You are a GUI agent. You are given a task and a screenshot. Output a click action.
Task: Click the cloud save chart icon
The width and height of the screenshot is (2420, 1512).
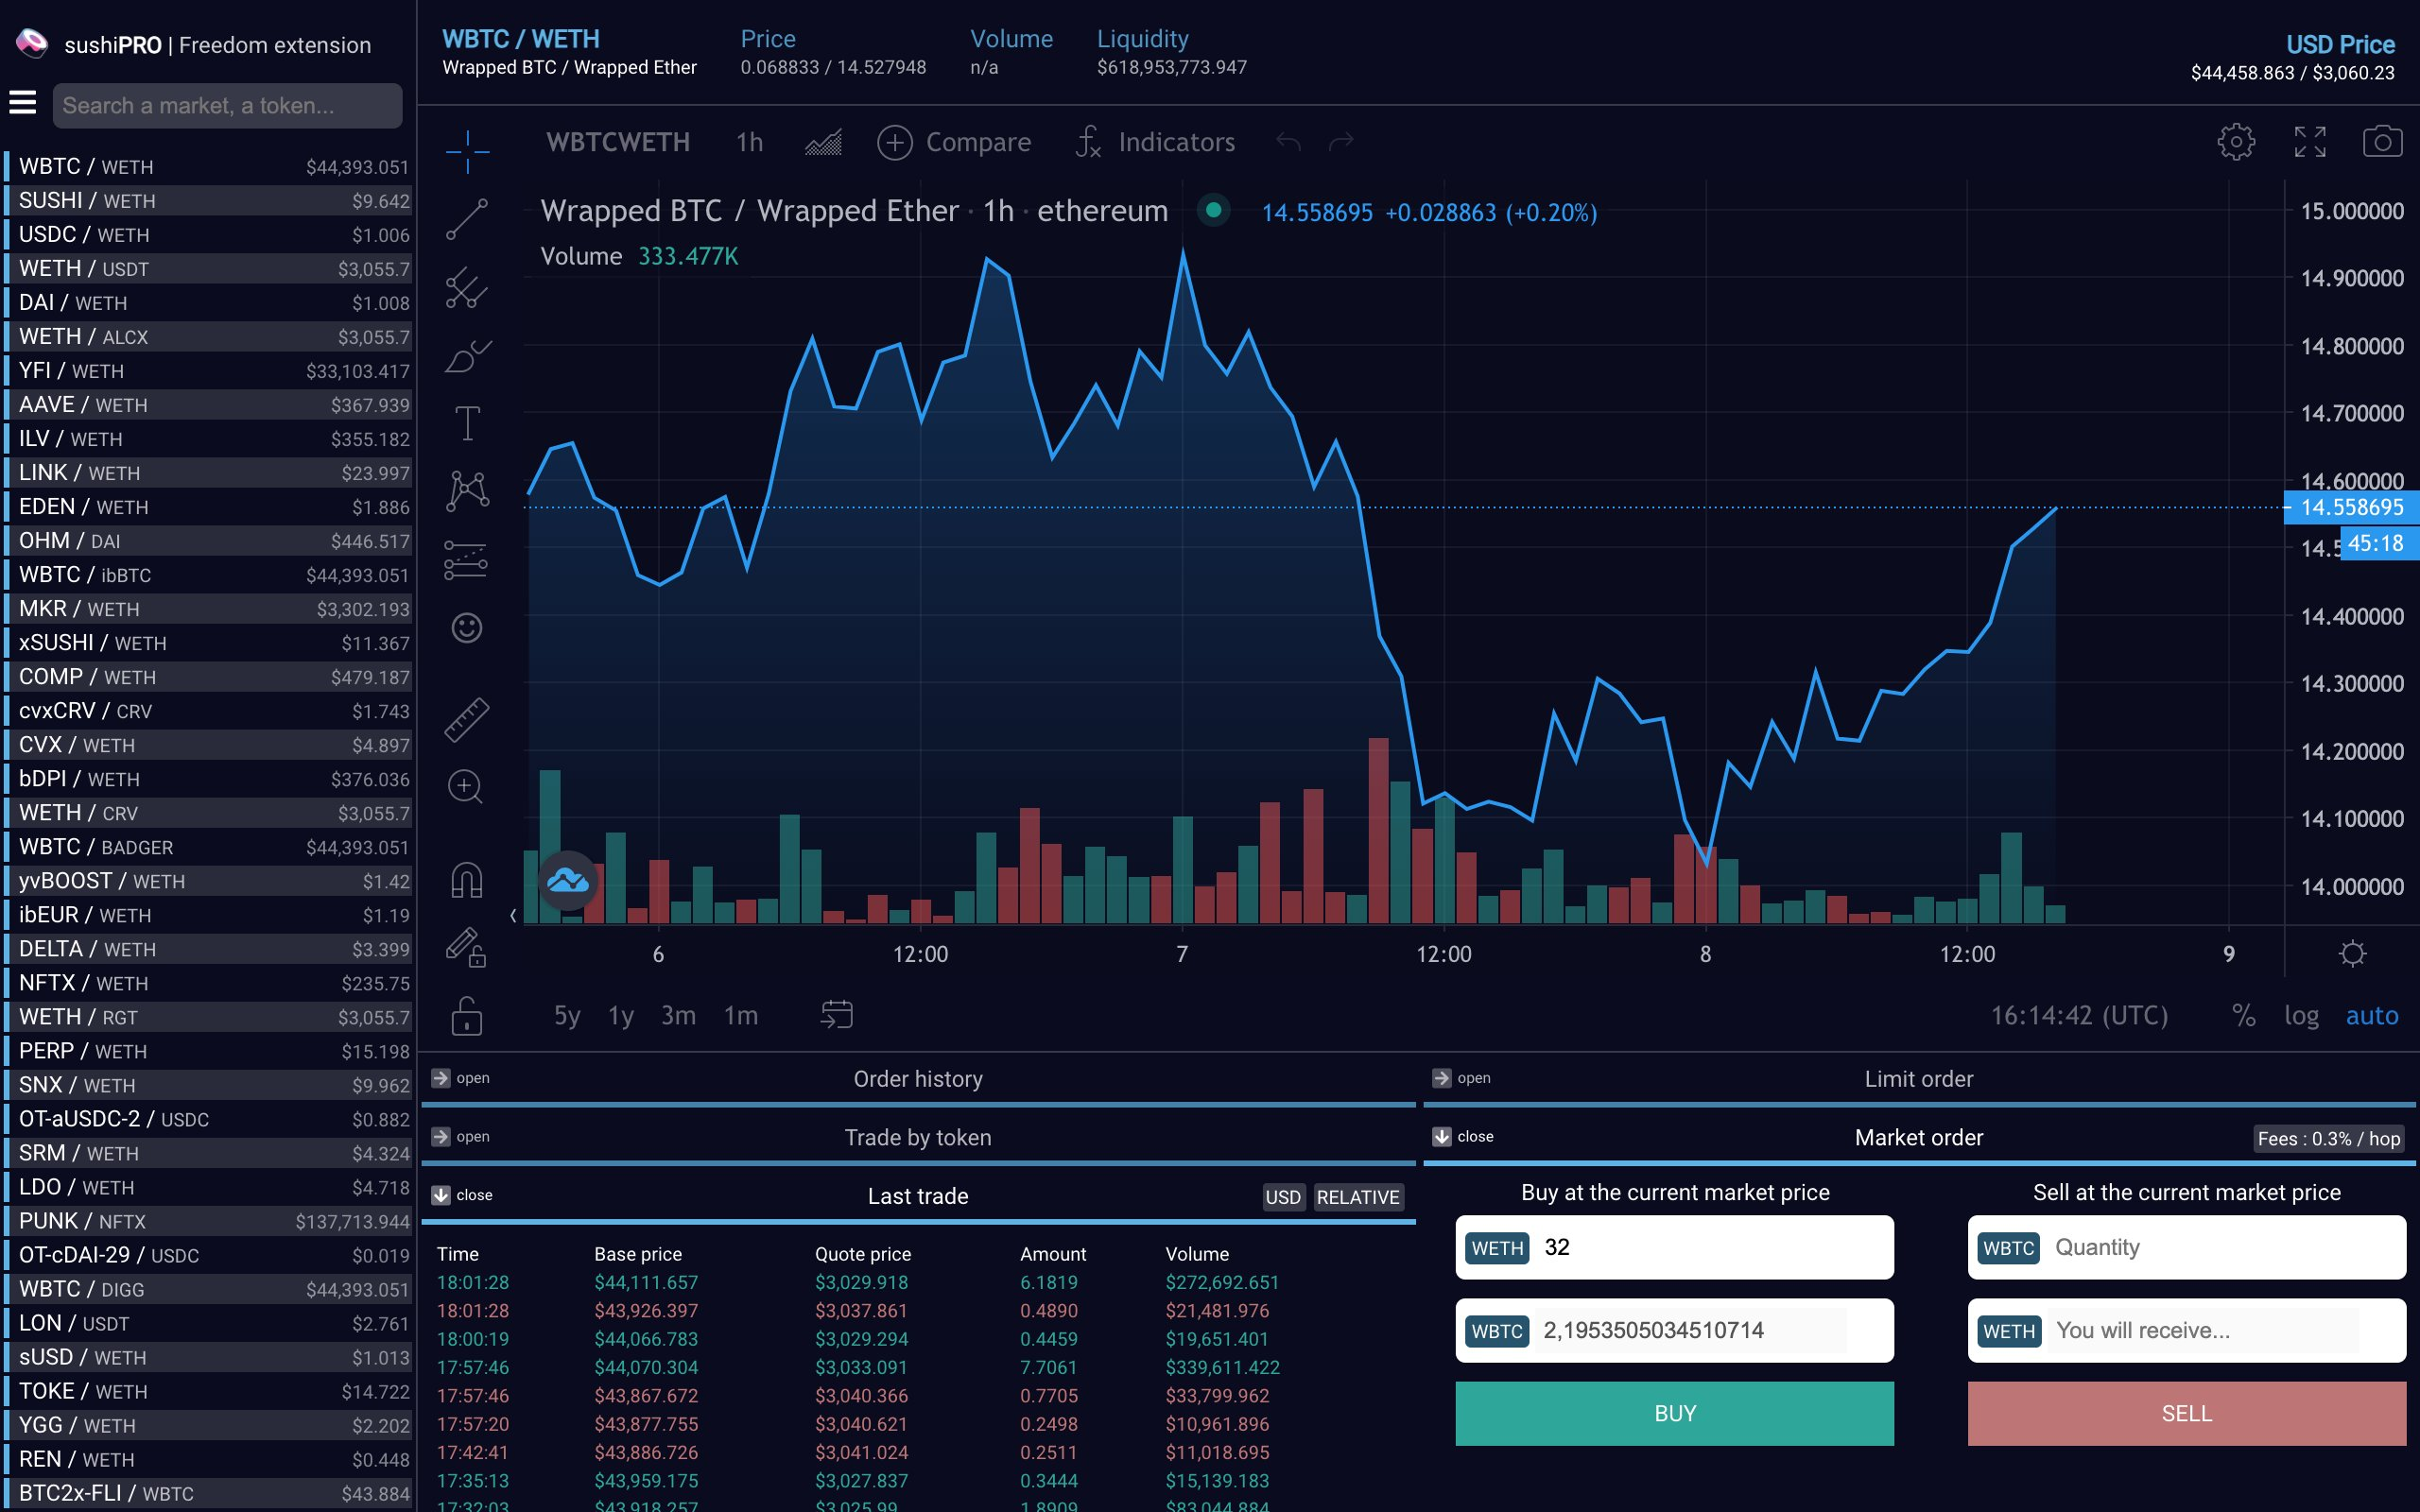[568, 881]
